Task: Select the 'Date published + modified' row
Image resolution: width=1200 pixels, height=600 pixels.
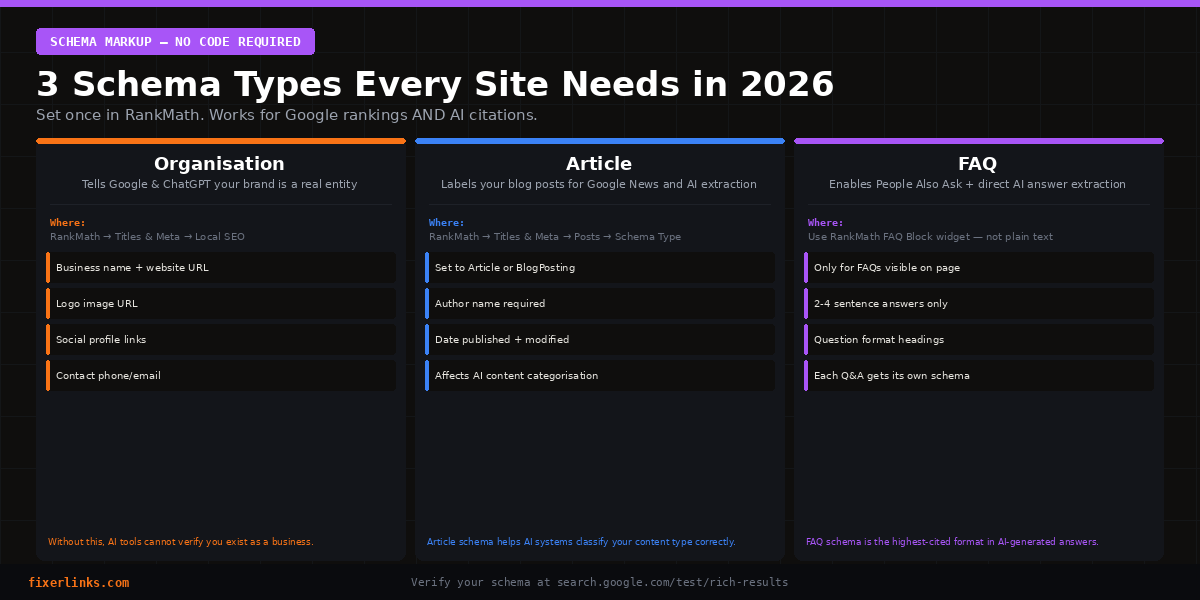Action: [x=600, y=340]
